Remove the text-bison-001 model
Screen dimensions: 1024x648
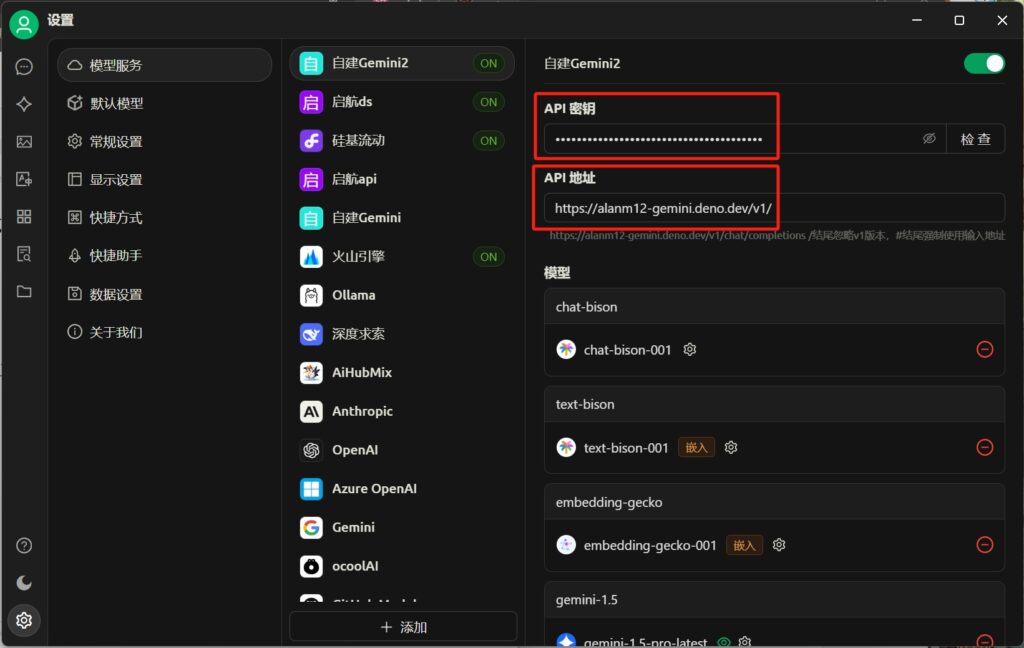pos(985,447)
